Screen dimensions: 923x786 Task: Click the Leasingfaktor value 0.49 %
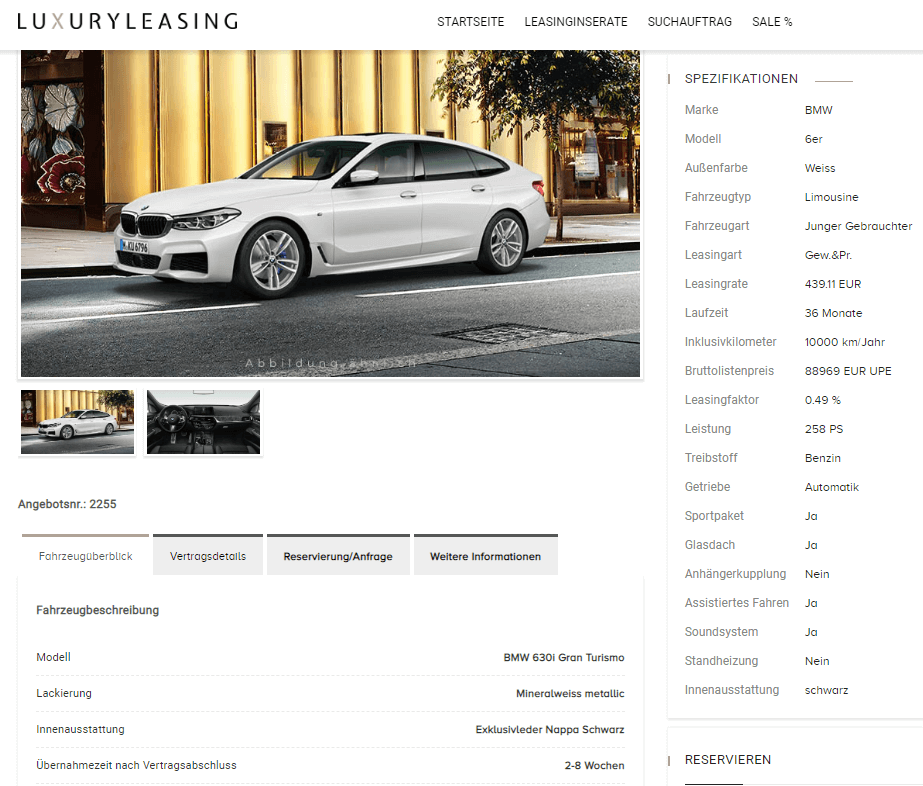[x=823, y=400]
